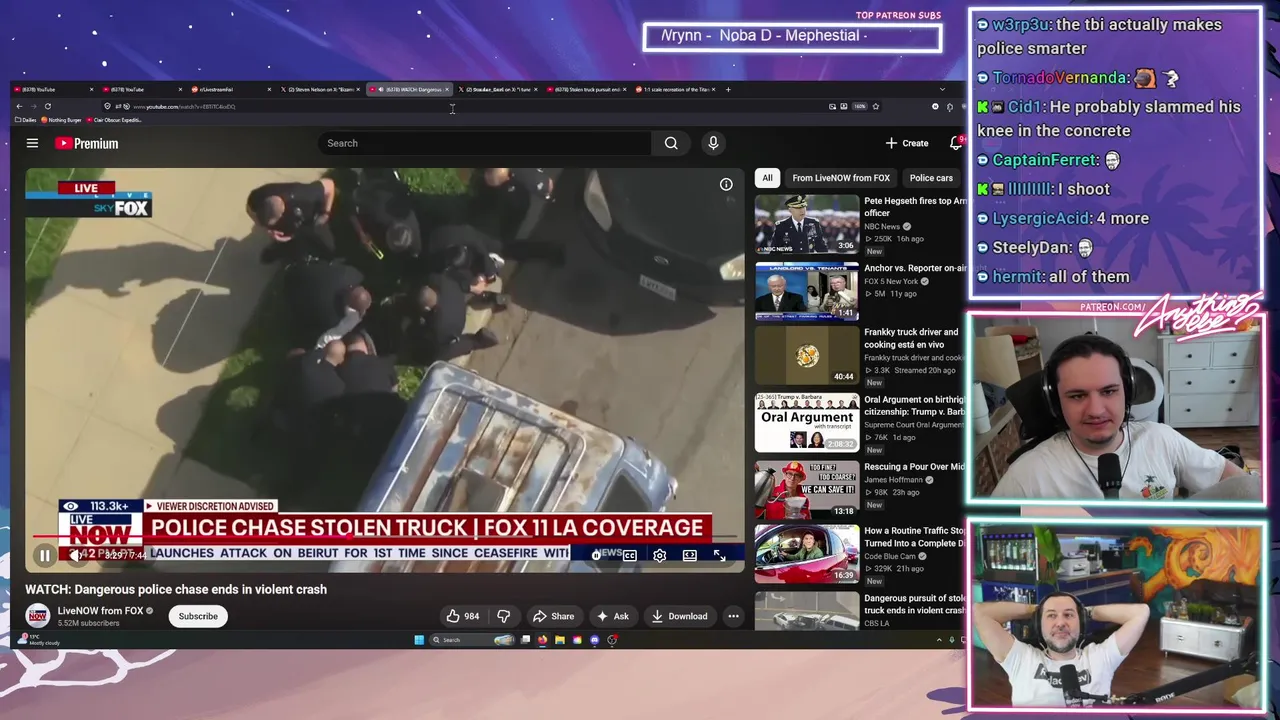The width and height of the screenshot is (1280, 720).
Task: Open the Dangerous pursuit of stolen truck title
Action: coord(915,604)
